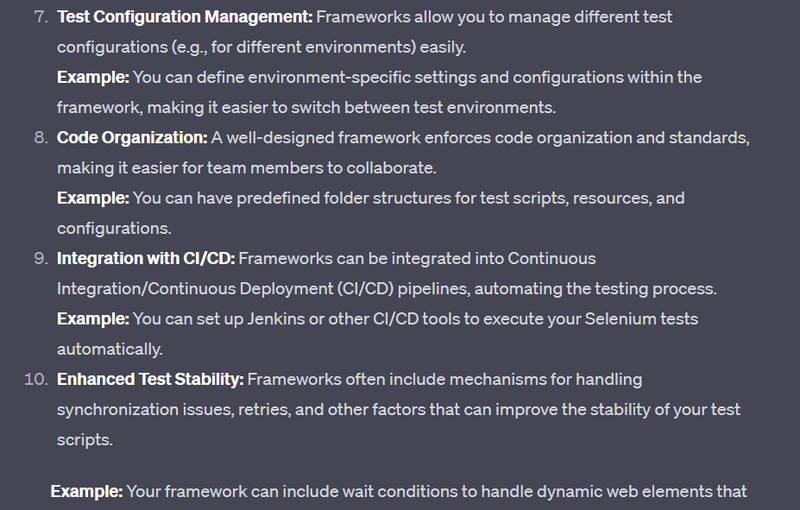Click the "Test Configuration Management" heading
The image size is (800, 510).
[x=184, y=17]
